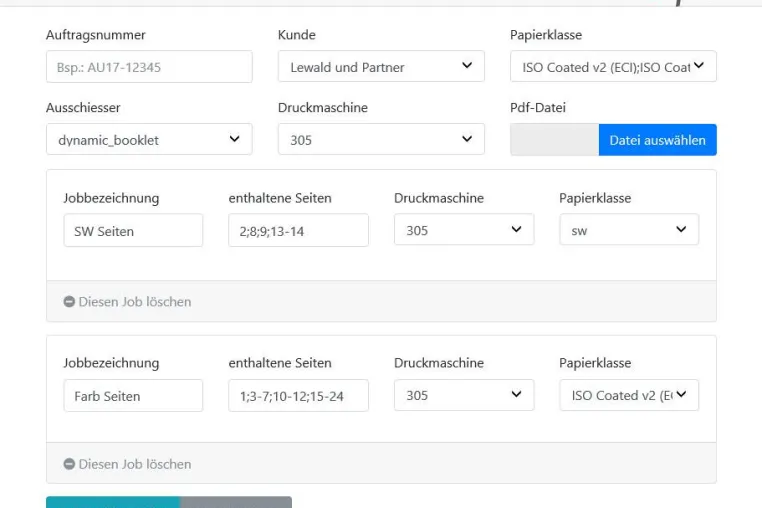
Task: Click the enthaltene Seiten field with 1;3-7;10-12;15-24
Action: click(x=298, y=396)
